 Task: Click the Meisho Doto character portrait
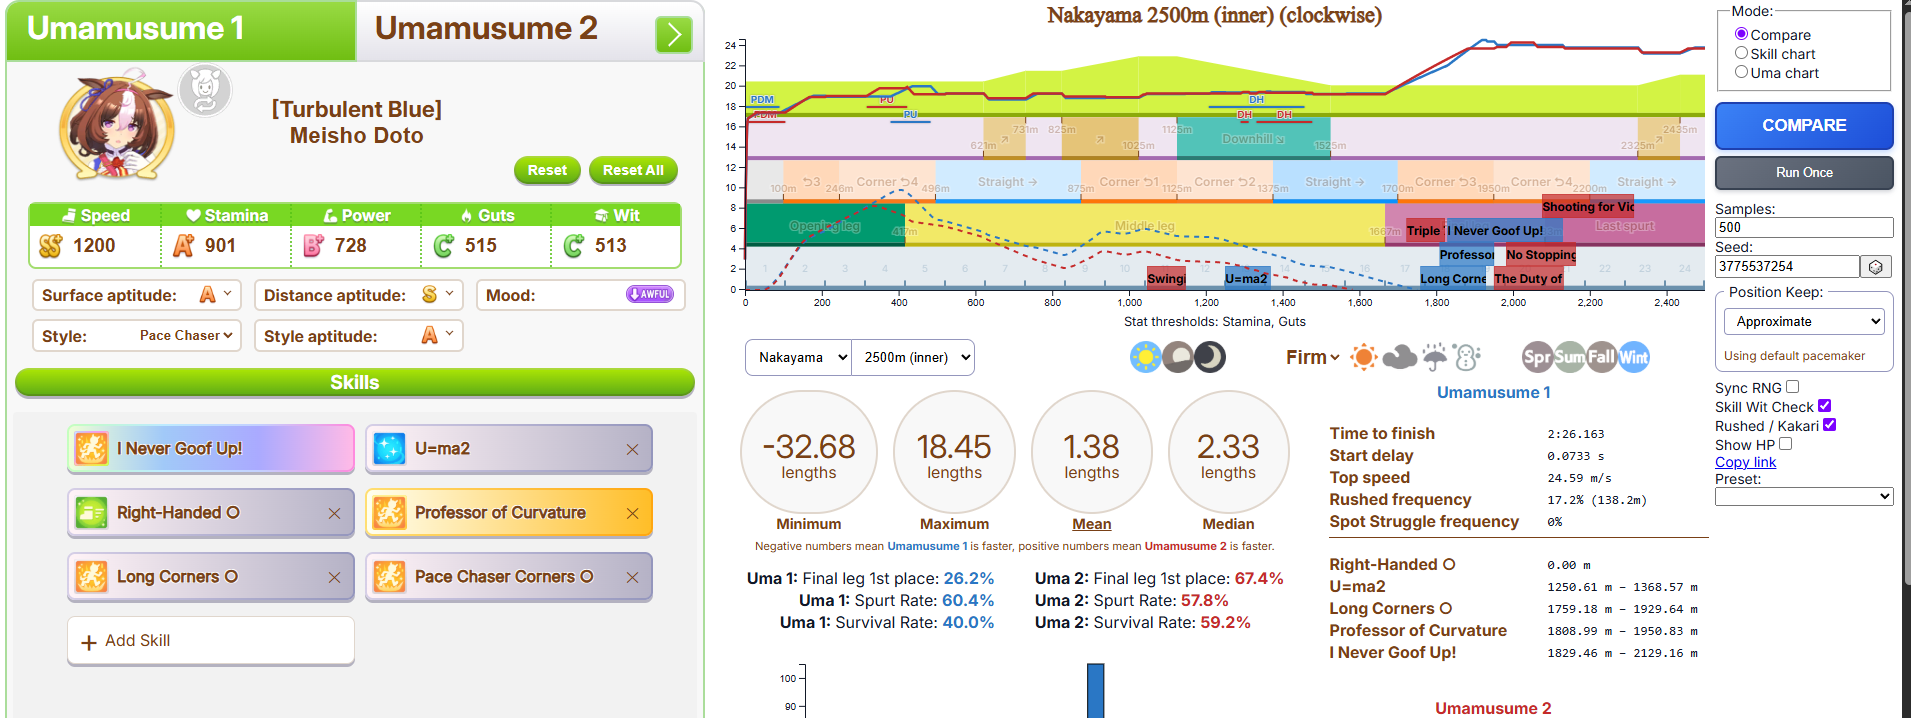[118, 124]
